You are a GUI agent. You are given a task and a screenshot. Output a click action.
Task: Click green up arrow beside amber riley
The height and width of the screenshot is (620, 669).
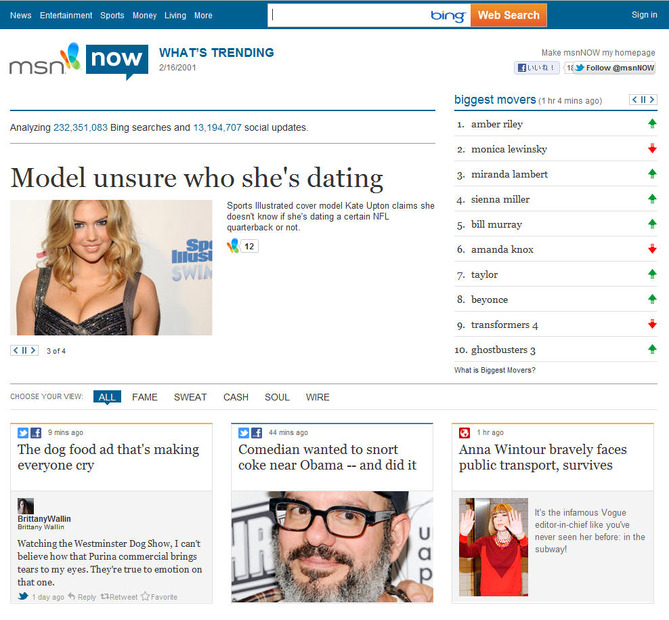tap(652, 124)
